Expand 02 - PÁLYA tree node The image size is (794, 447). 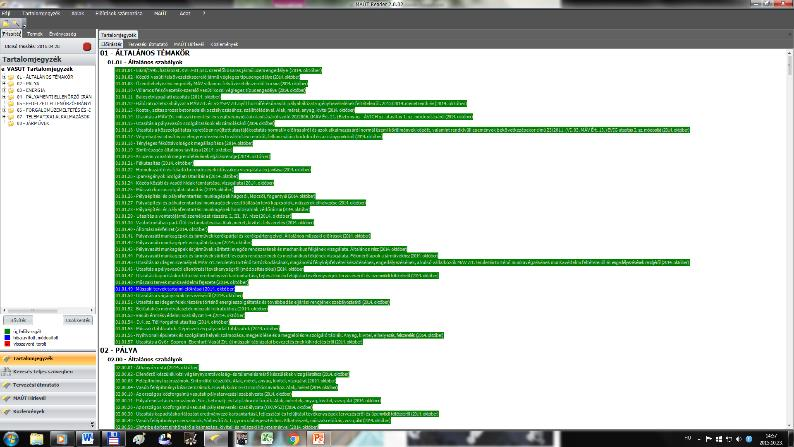click(4, 84)
